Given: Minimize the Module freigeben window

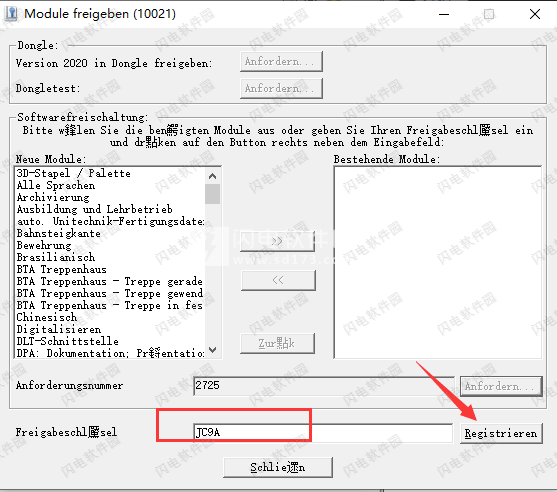Looking at the screenshot, I should click(x=444, y=14).
